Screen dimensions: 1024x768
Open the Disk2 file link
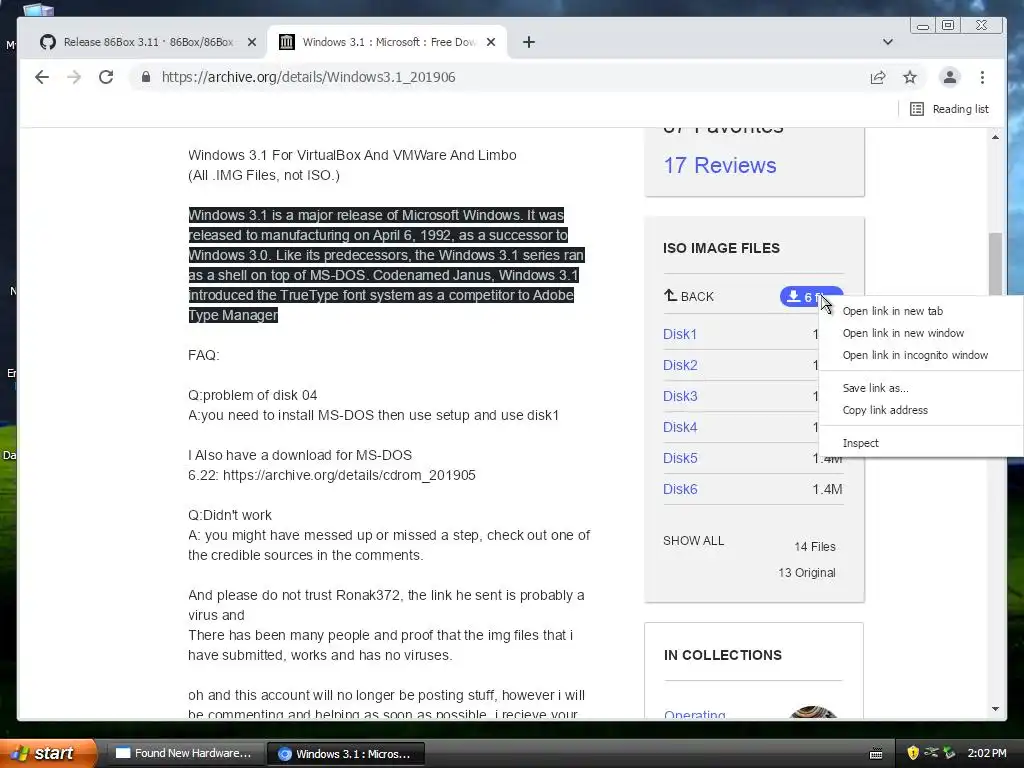680,365
